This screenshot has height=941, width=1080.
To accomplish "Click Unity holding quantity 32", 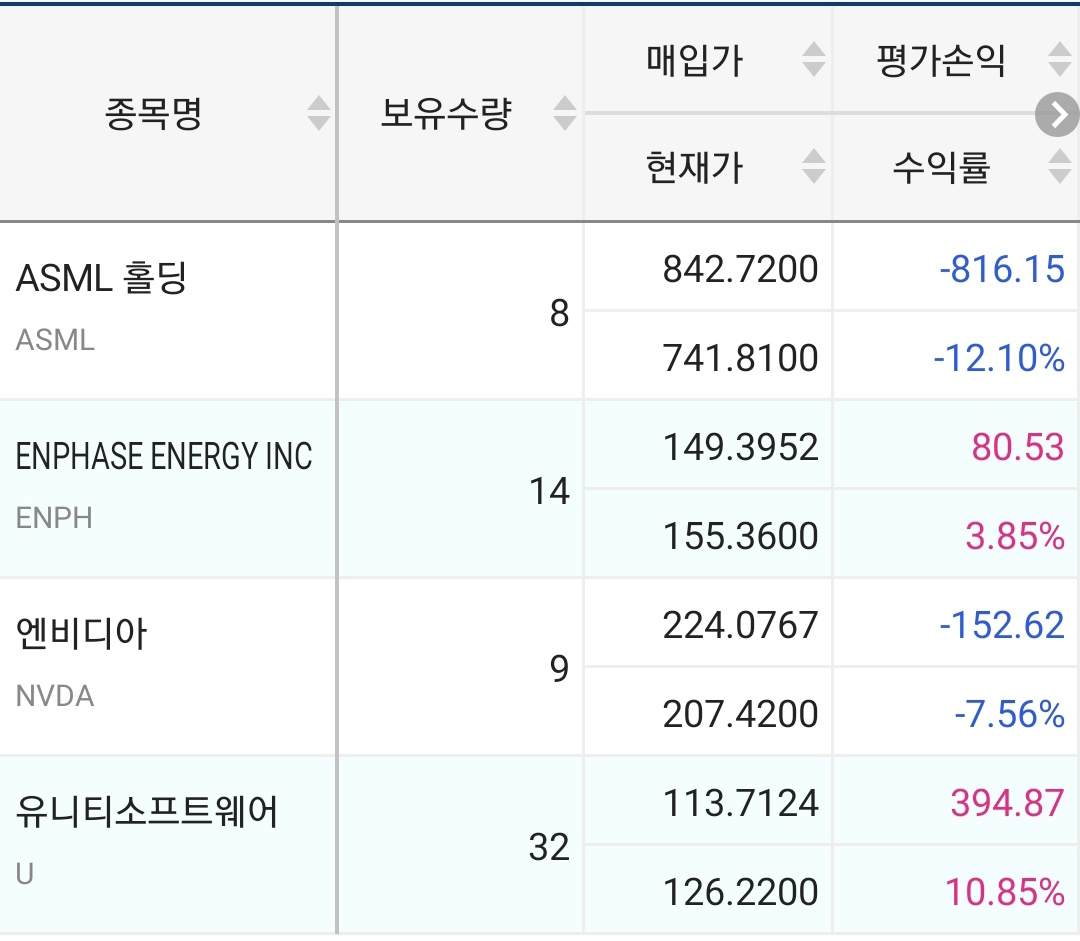I will tap(550, 847).
